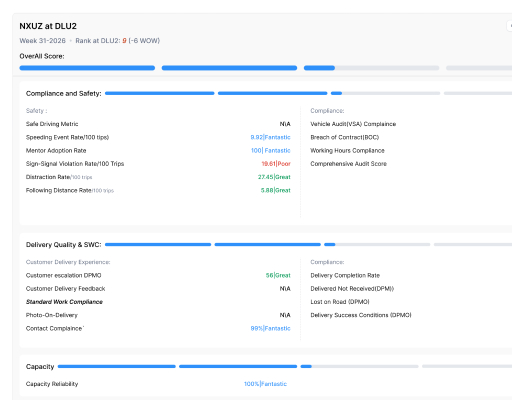Click the 9.92|Fantastic value
This screenshot has height=400, width=512.
(270, 137)
